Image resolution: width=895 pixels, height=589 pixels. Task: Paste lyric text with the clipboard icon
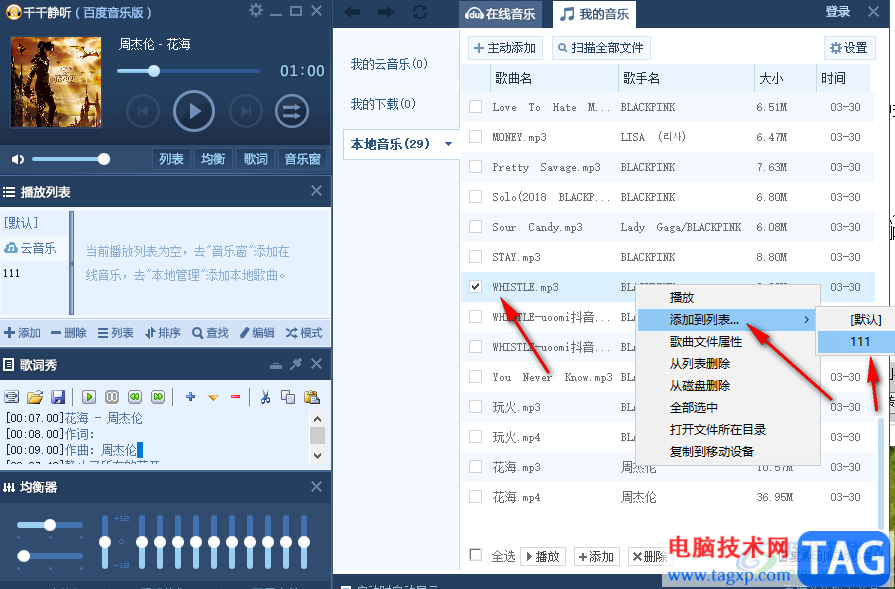[x=312, y=397]
